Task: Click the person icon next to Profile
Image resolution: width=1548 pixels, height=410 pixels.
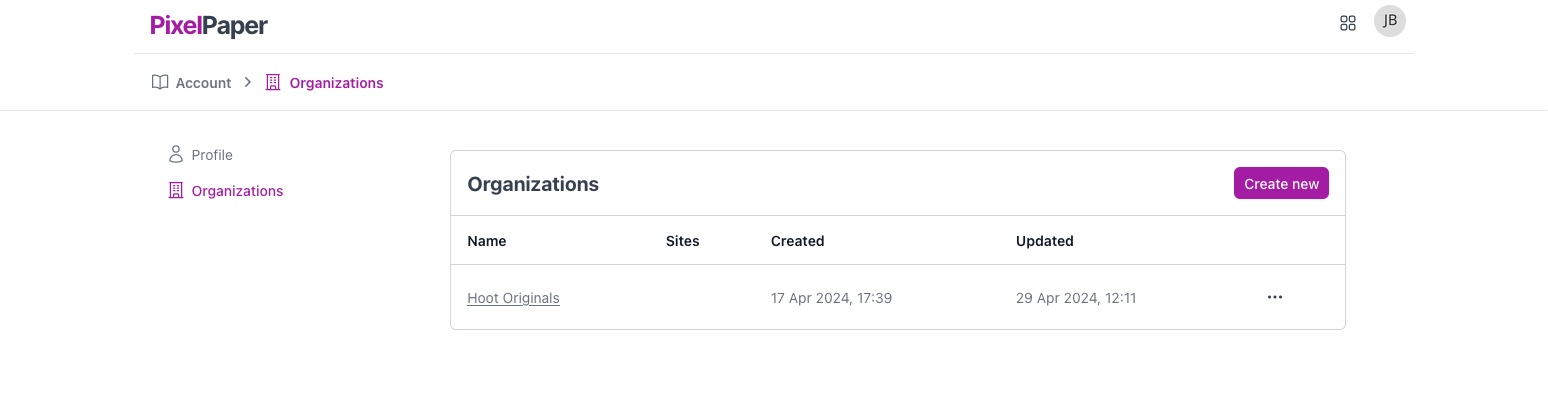Action: (176, 155)
